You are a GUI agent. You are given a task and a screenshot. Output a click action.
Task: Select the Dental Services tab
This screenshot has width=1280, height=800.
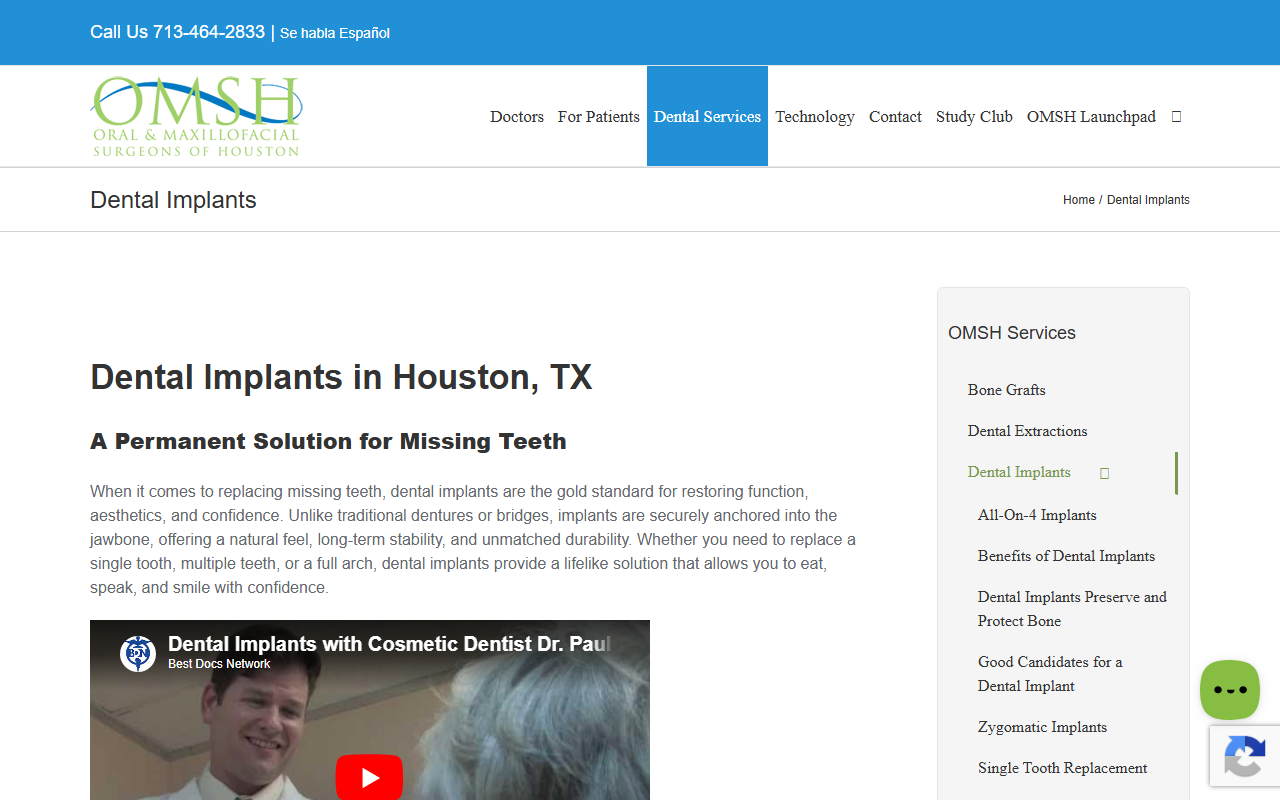(707, 116)
